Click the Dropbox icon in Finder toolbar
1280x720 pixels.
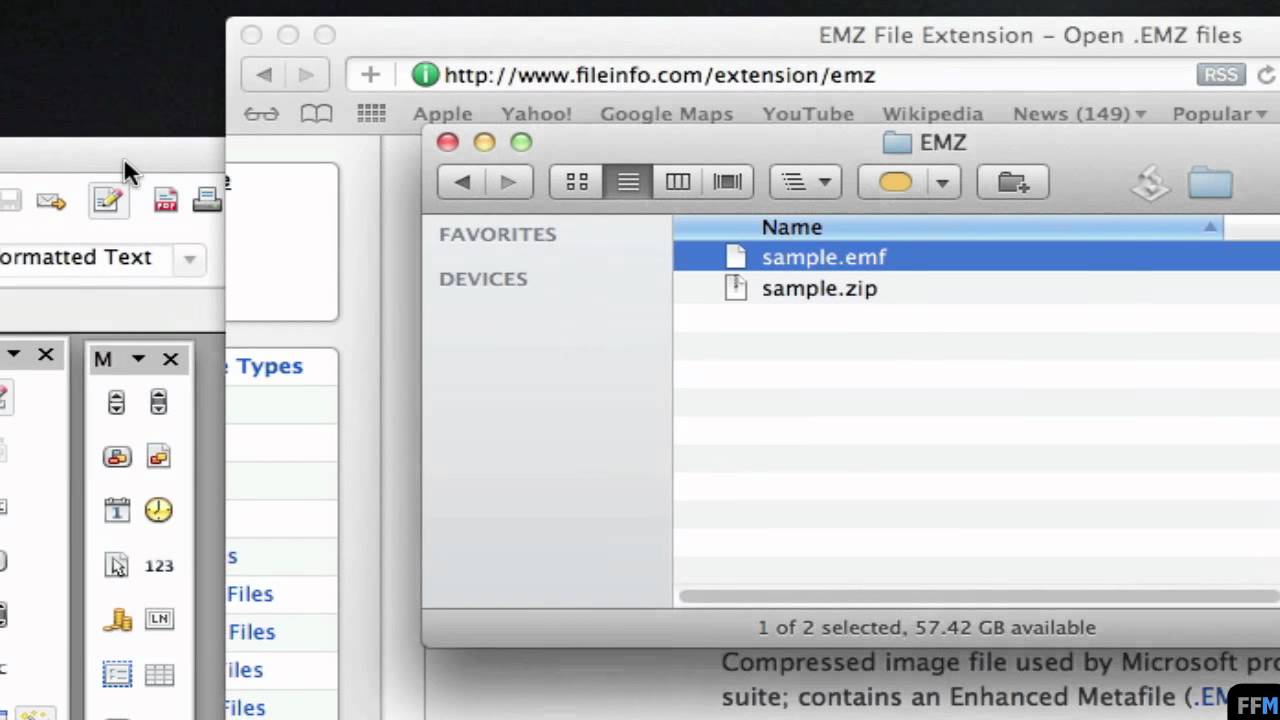pos(1151,183)
